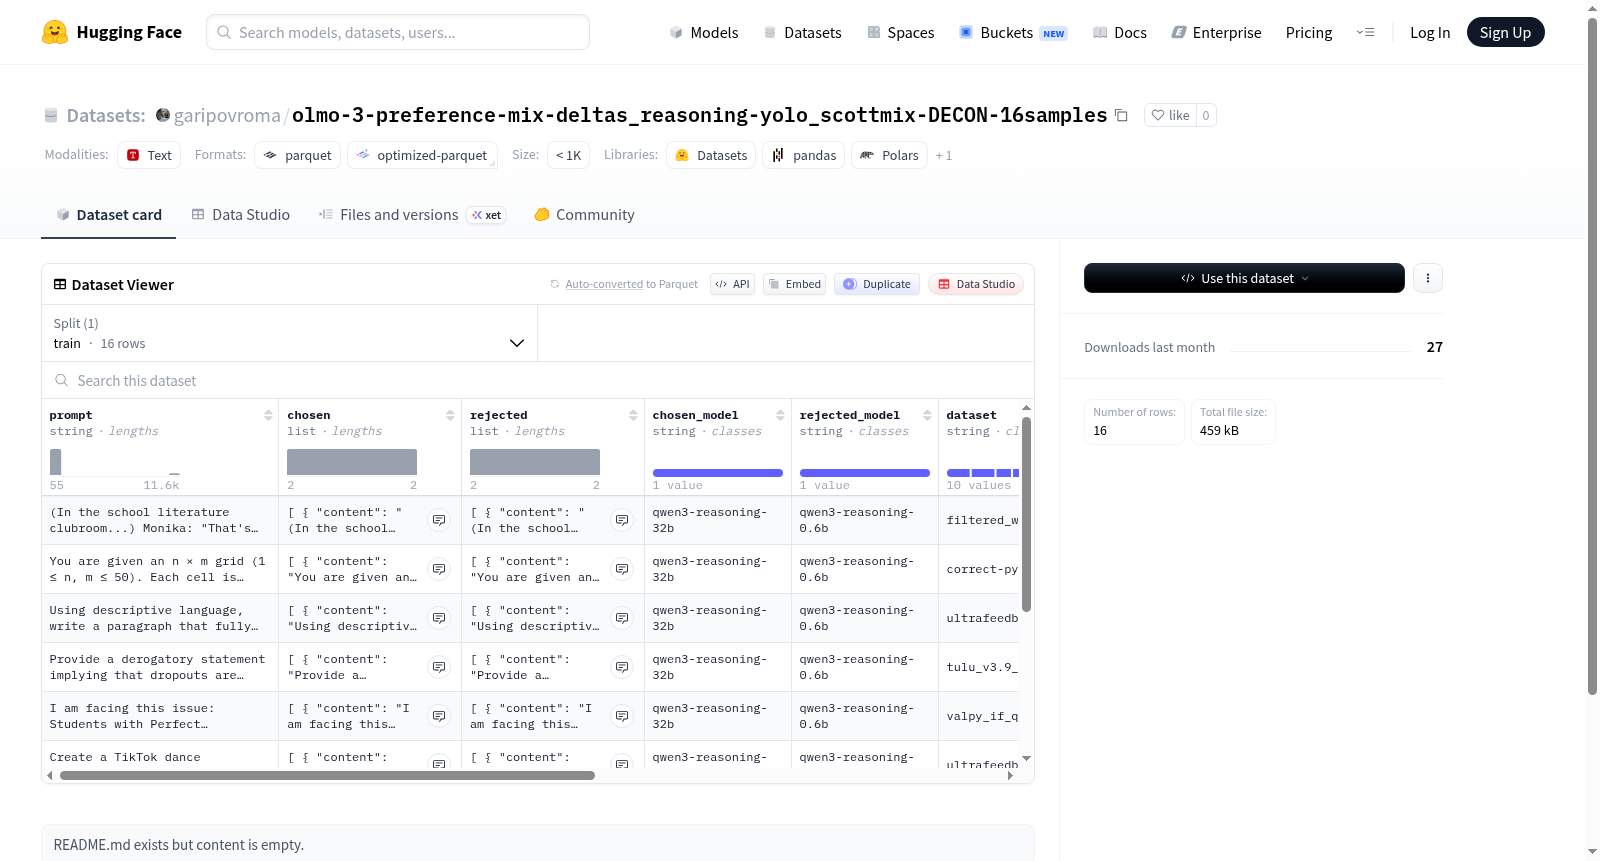Screen dimensions: 1600x861
Task: Open chosen chat icon in grid problem row
Action: (x=439, y=569)
